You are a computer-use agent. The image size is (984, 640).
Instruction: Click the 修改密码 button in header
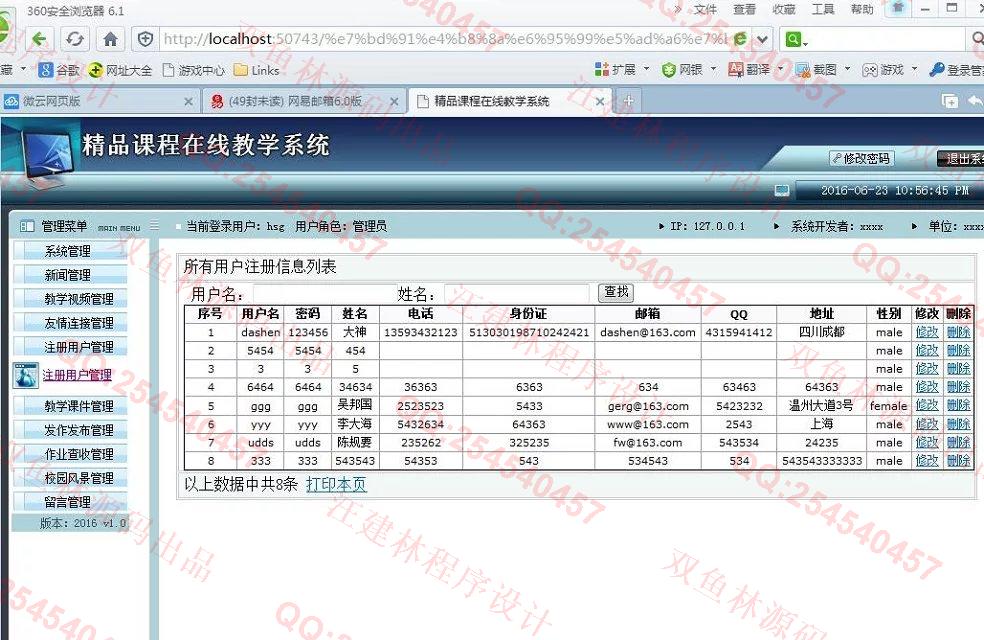[x=861, y=158]
